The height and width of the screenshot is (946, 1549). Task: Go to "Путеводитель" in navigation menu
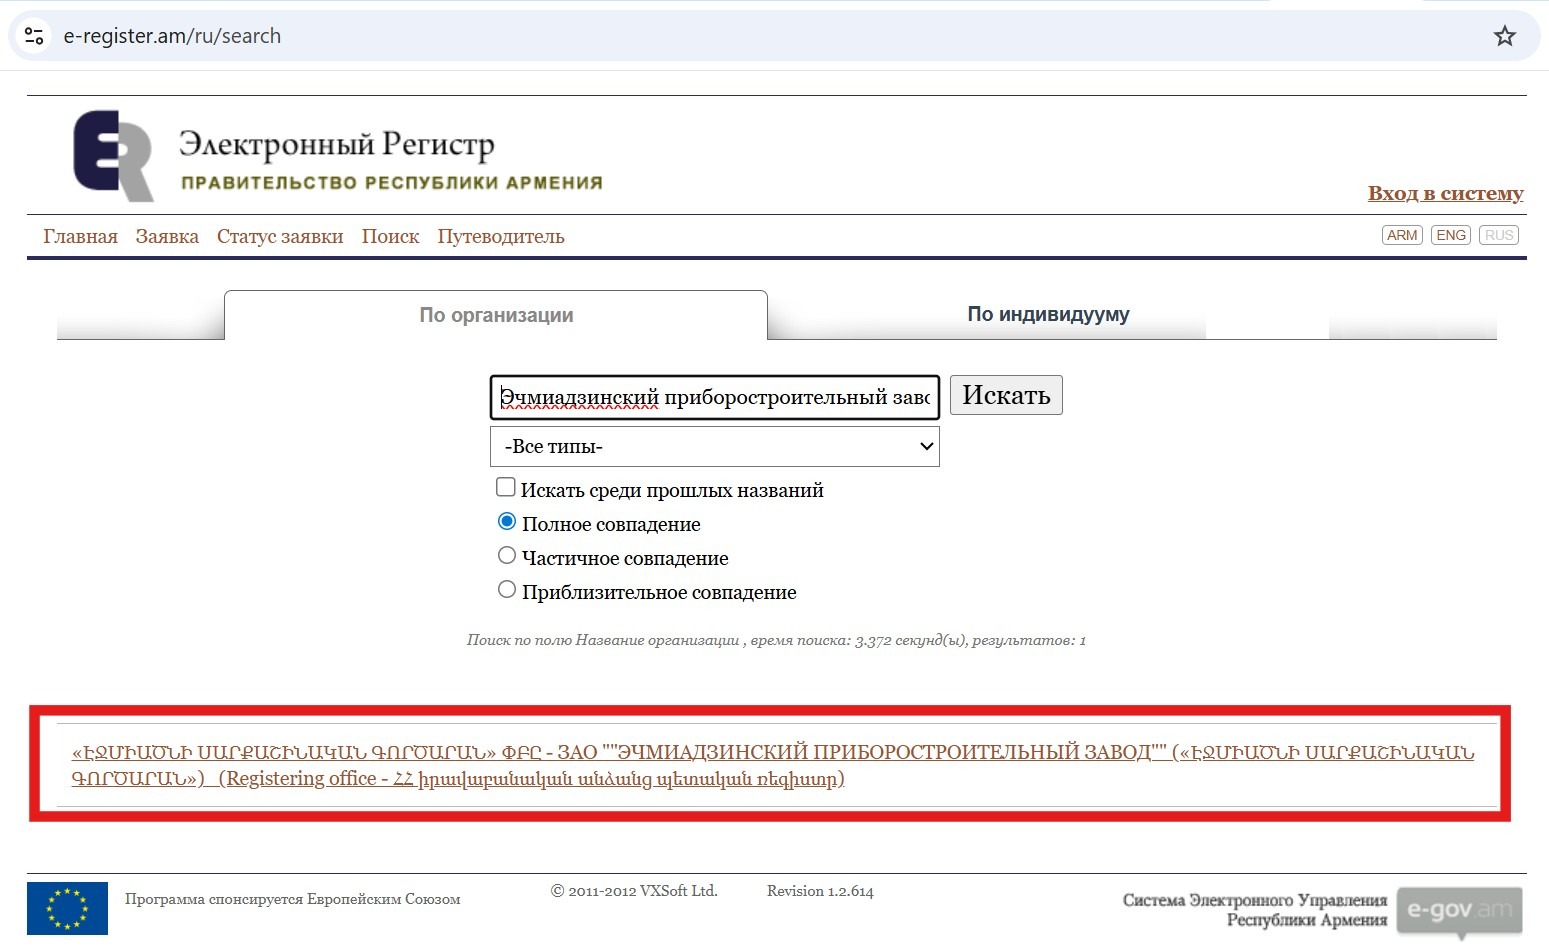click(500, 237)
